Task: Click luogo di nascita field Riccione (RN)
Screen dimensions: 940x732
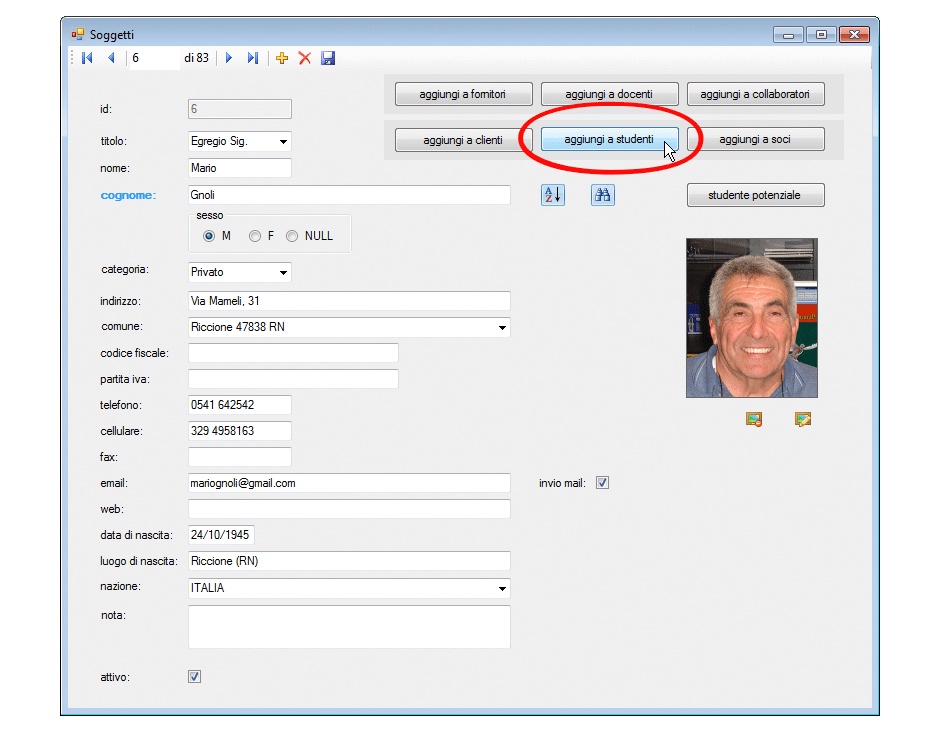Action: (x=349, y=561)
